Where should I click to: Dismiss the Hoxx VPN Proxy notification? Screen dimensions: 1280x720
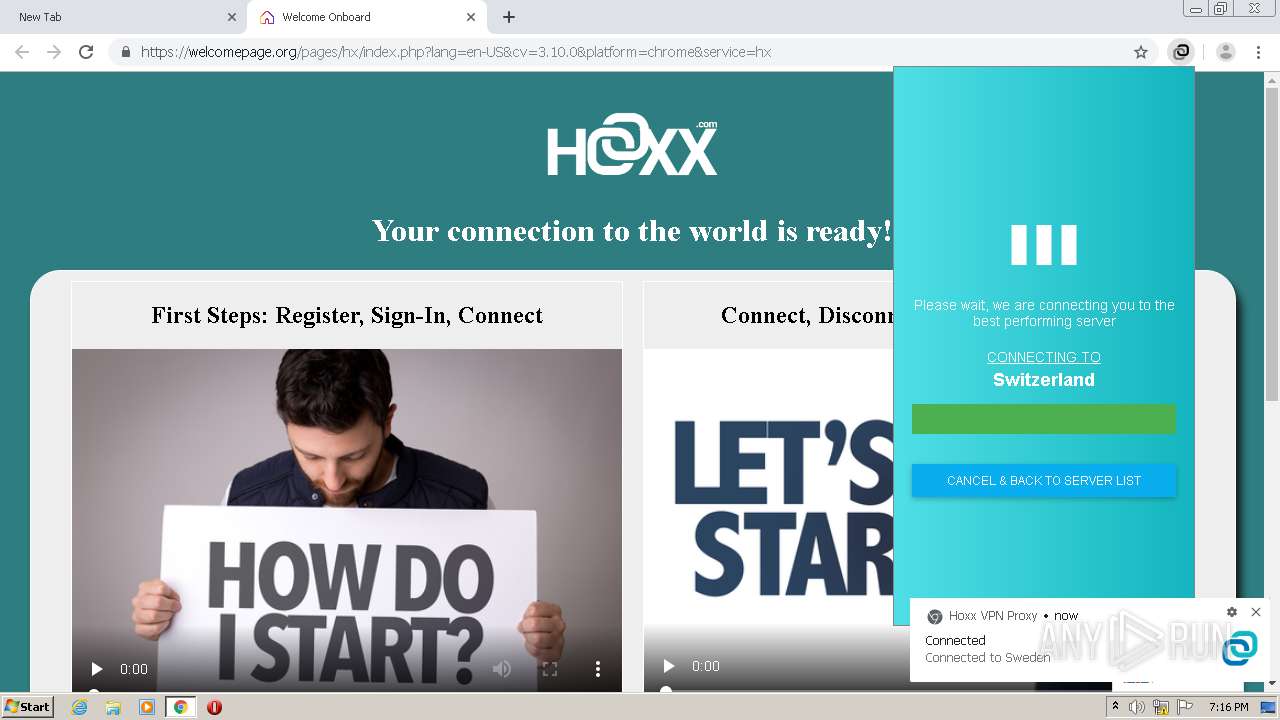tap(1256, 612)
